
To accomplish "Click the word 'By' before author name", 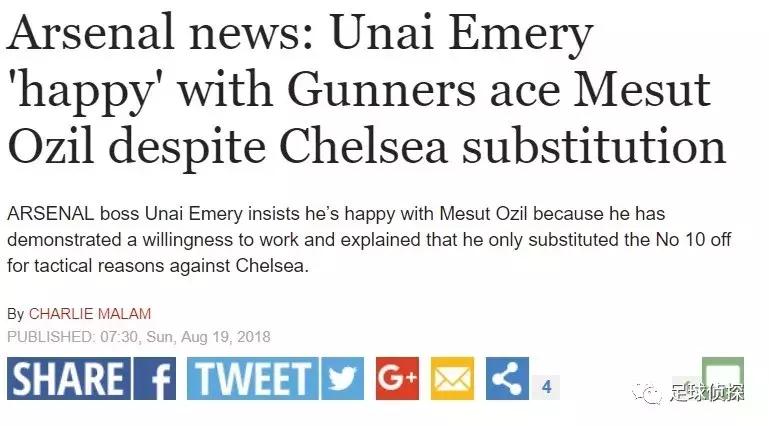I will 15,314.
